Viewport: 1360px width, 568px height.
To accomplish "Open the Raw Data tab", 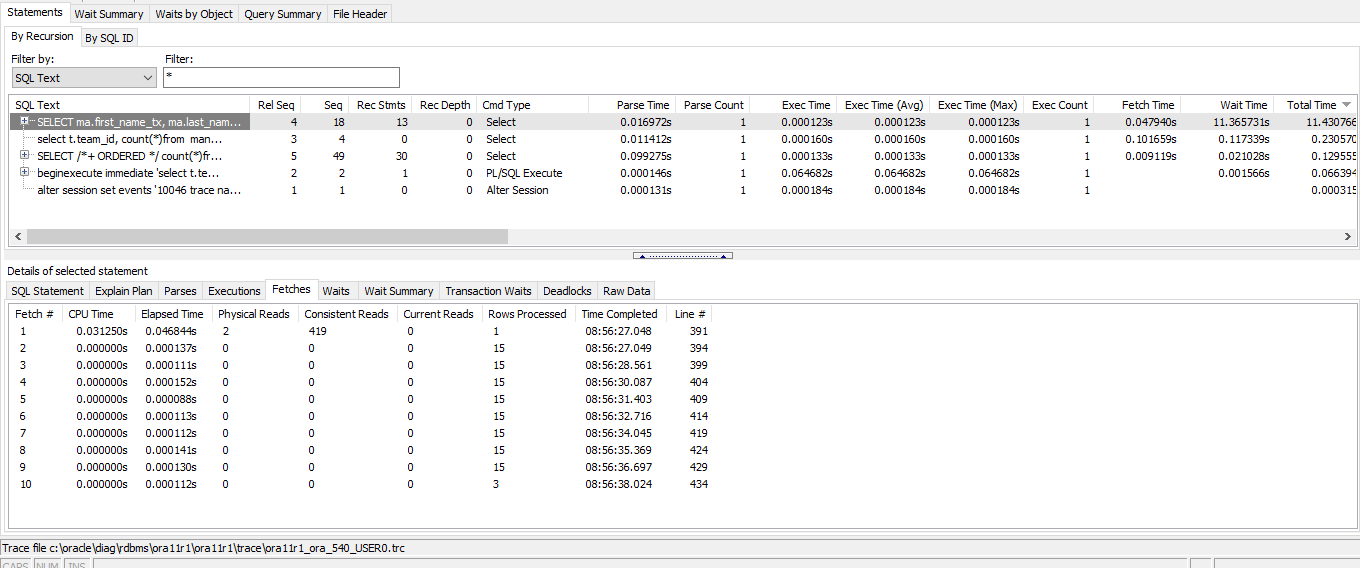I will coord(627,291).
